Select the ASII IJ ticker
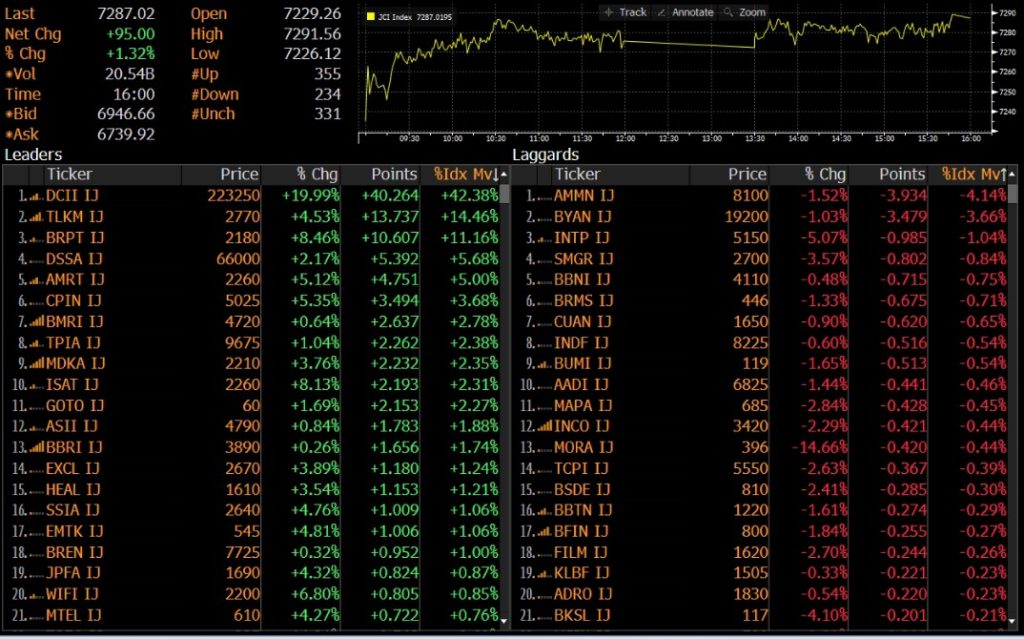Screen dimensions: 1024x639 [x=72, y=427]
